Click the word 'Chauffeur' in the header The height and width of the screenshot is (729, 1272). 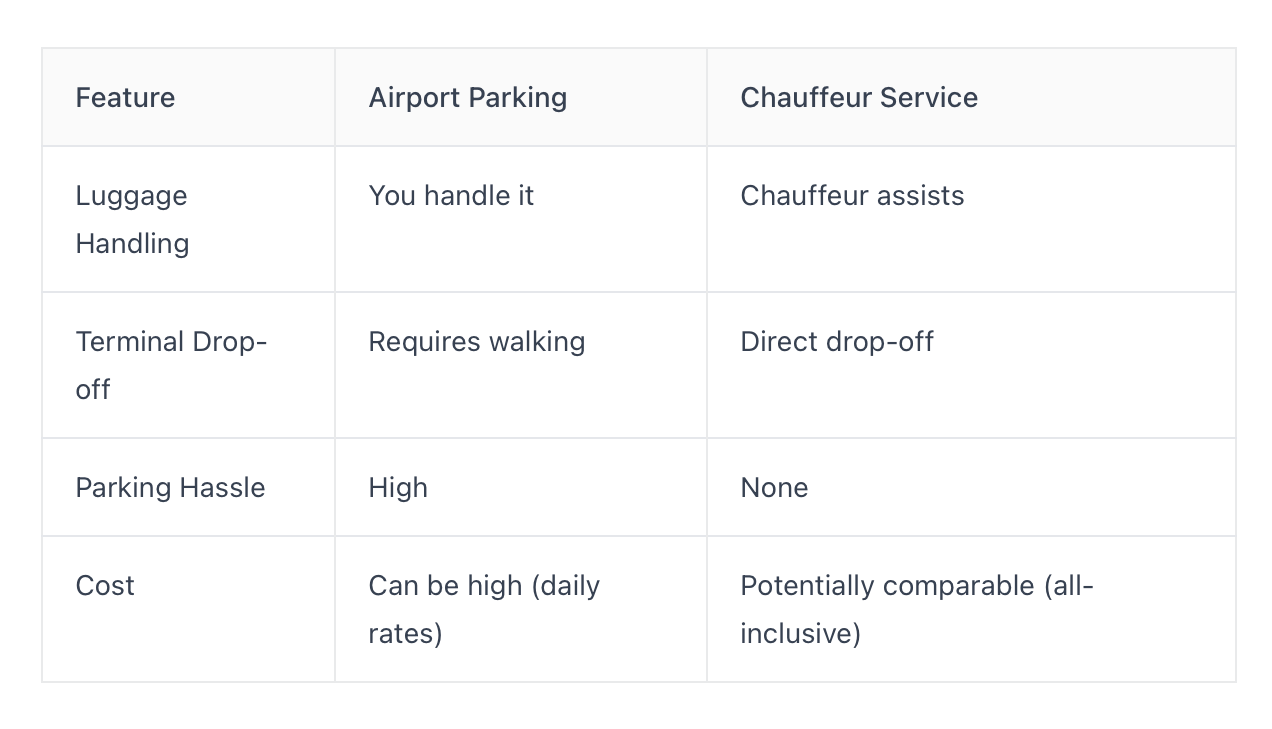[x=806, y=97]
